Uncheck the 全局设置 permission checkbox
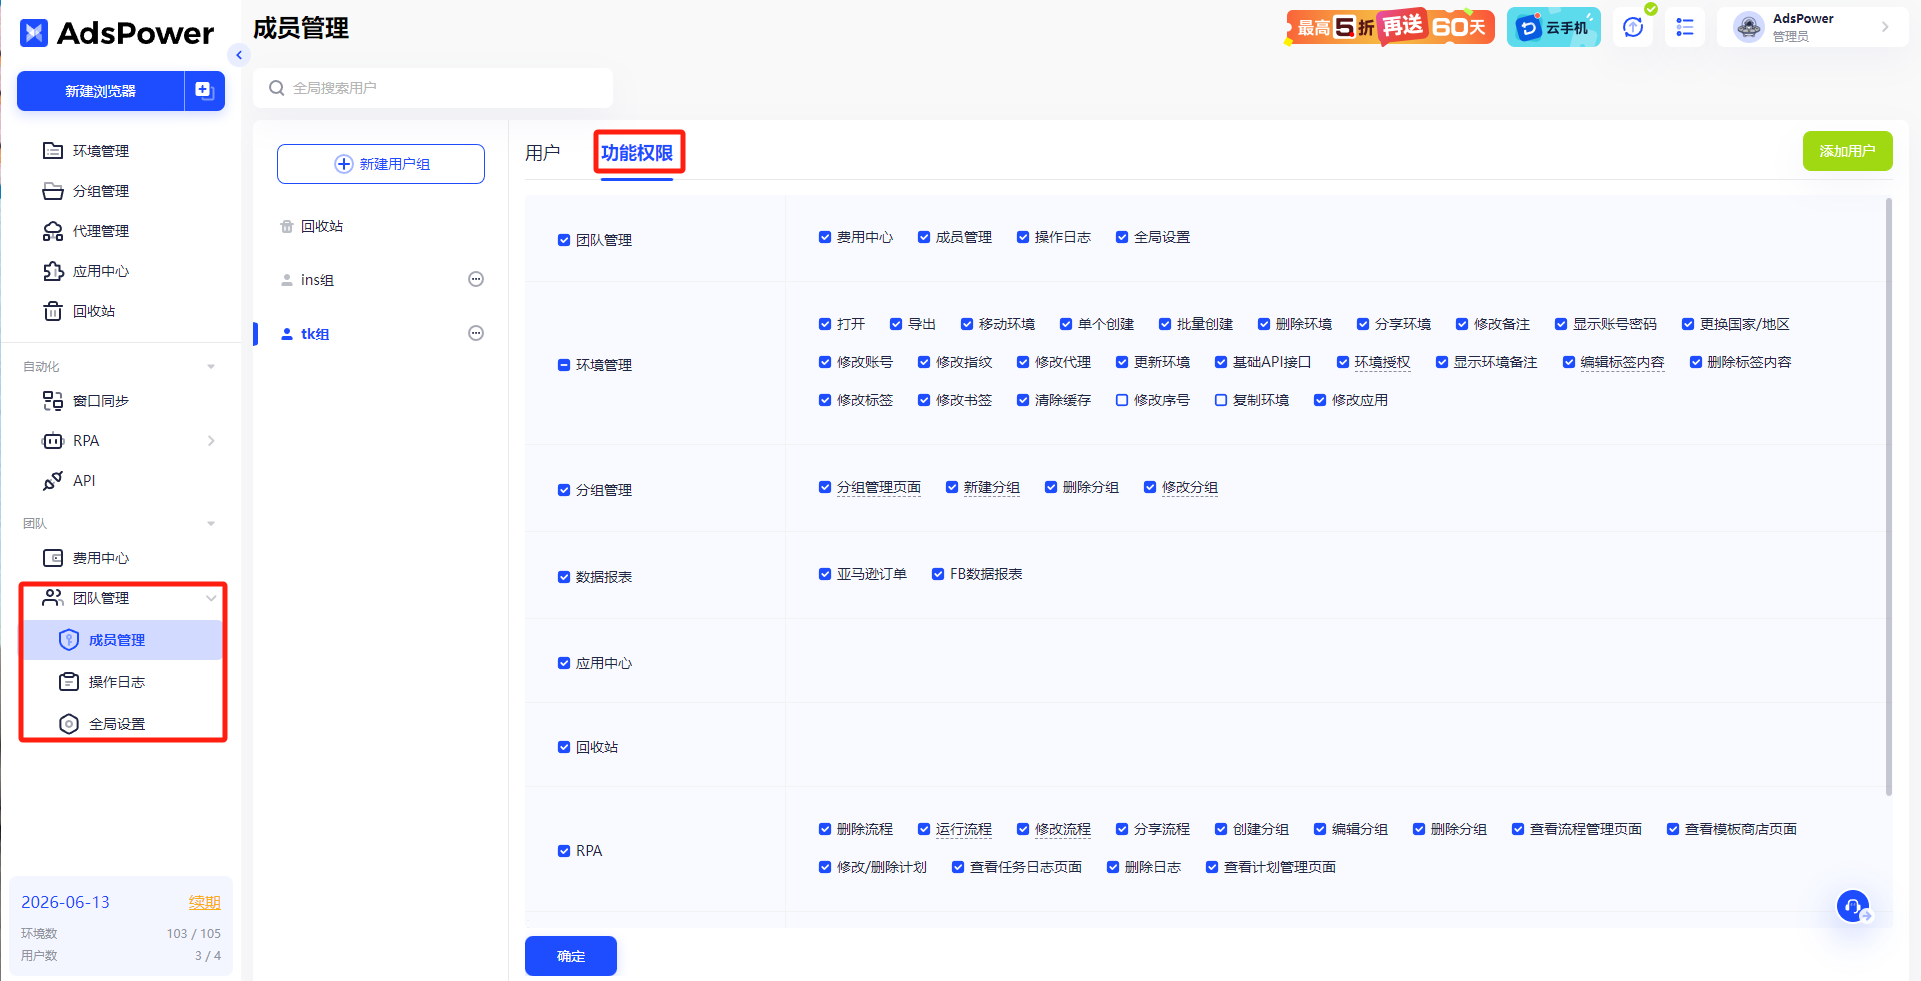The image size is (1921, 981). [x=1122, y=237]
